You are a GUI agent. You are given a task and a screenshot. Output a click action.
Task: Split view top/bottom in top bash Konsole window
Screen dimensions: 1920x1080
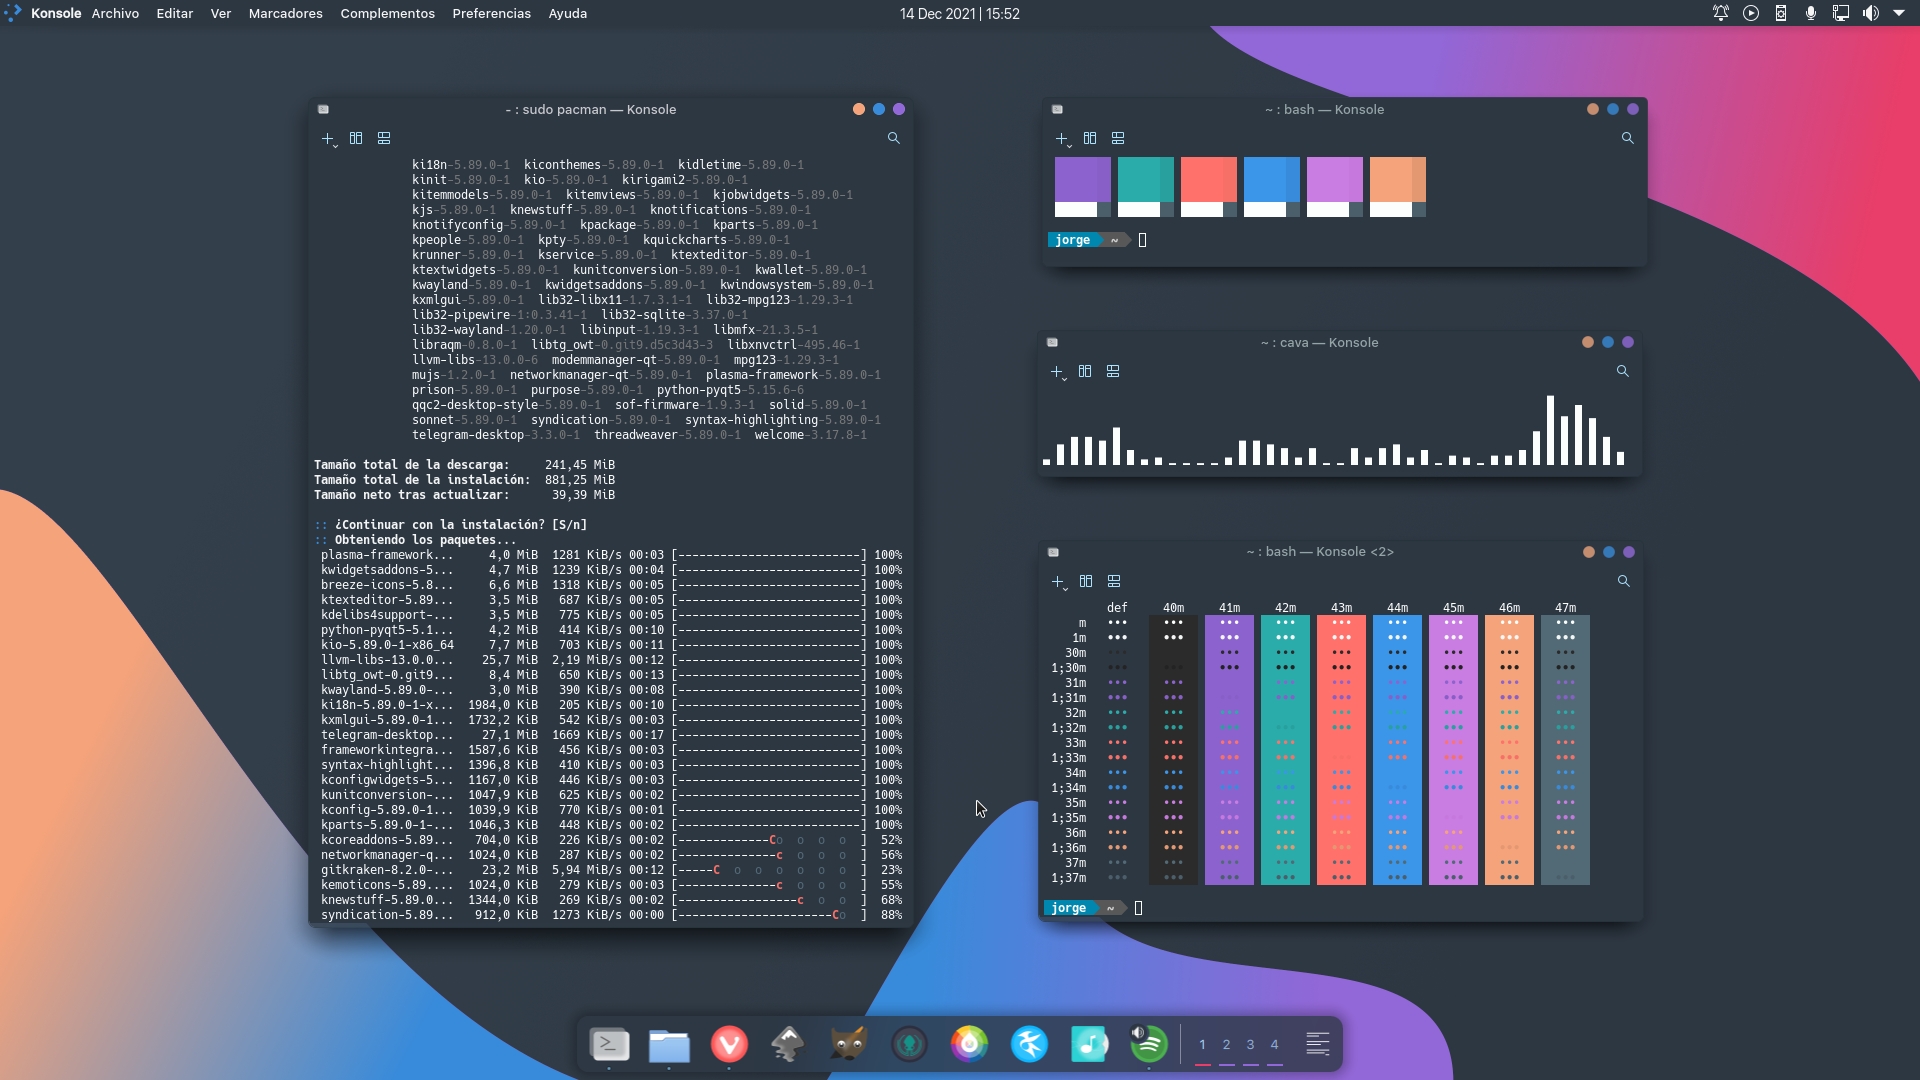tap(1118, 138)
